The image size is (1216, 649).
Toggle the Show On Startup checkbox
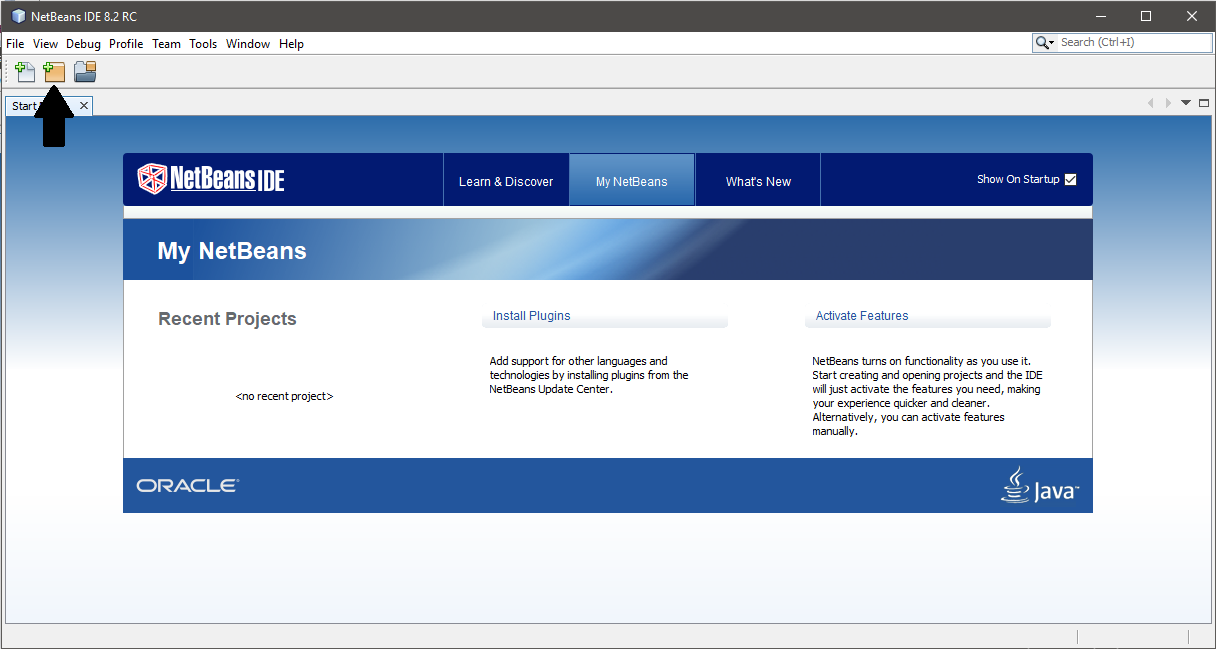click(1070, 179)
